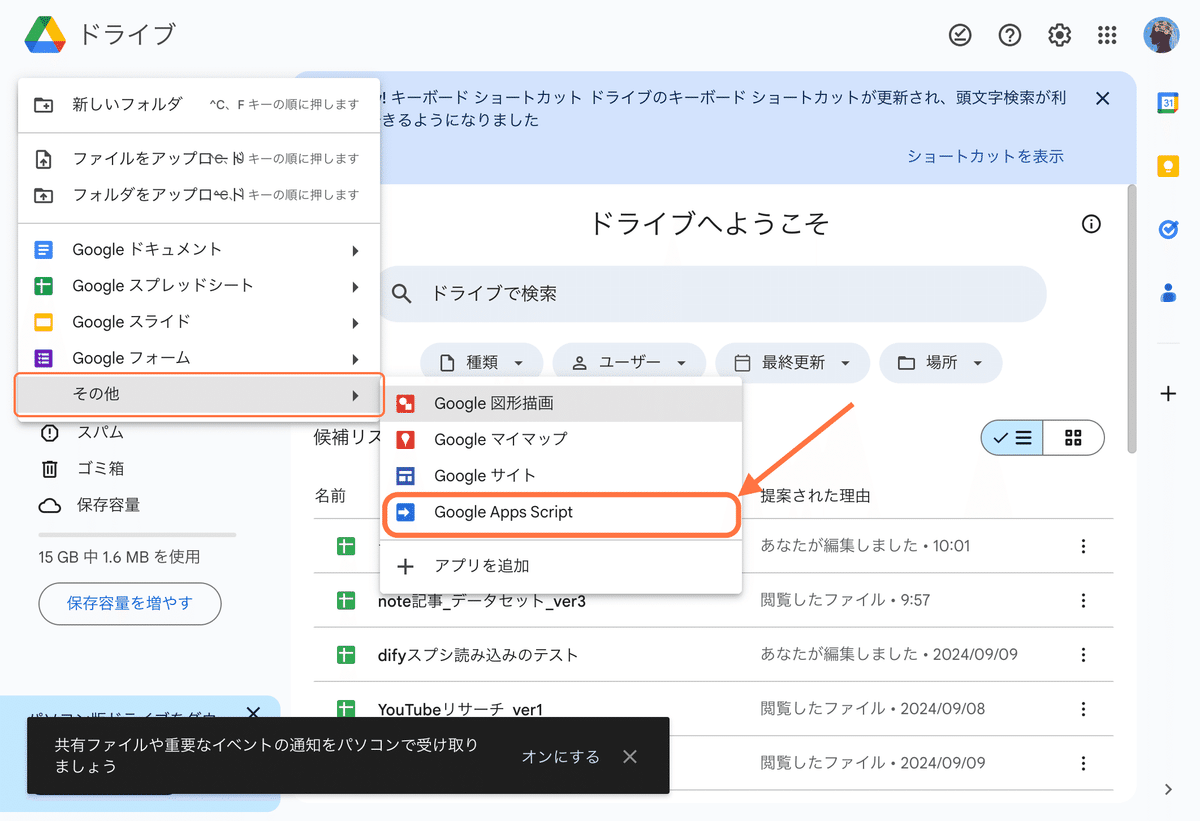This screenshot has height=821, width=1200.
Task: Click into ドライブで検索 search field
Action: [711, 294]
